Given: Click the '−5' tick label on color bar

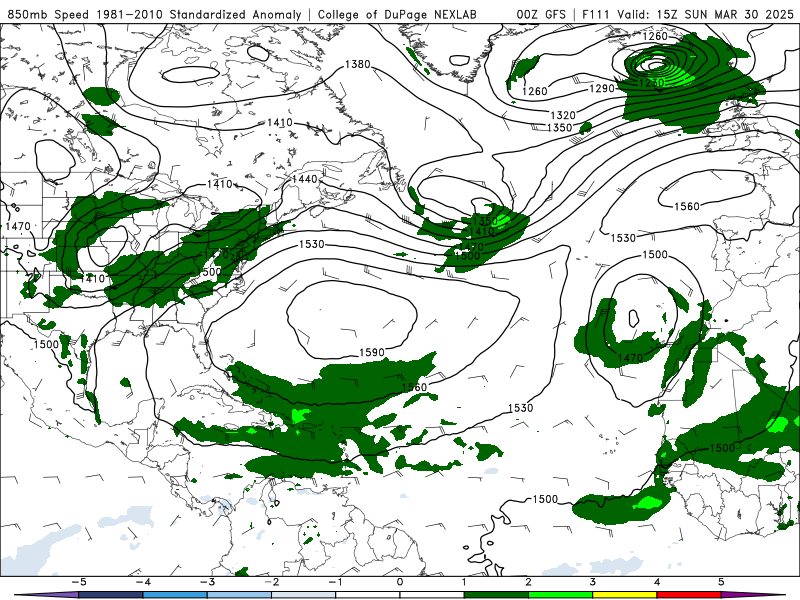Looking at the screenshot, I should (x=78, y=582).
